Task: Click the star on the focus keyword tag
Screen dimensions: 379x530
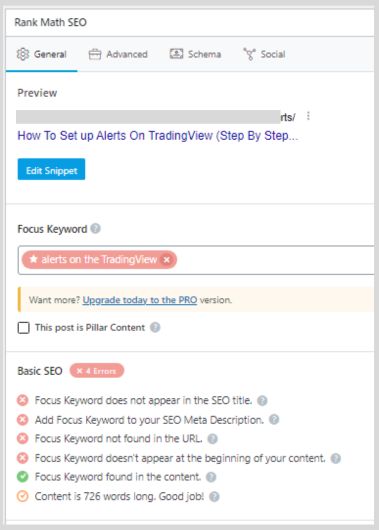Action: pyautogui.click(x=33, y=259)
